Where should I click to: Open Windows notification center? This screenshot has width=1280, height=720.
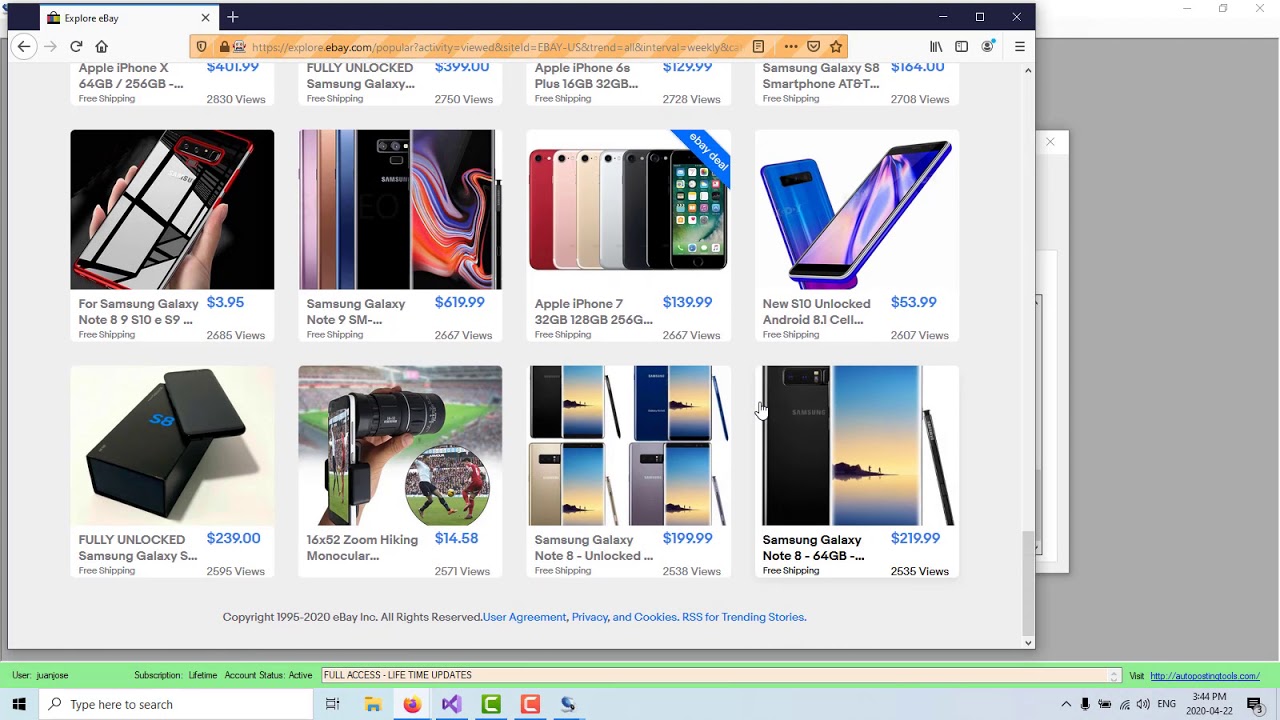[1255, 704]
